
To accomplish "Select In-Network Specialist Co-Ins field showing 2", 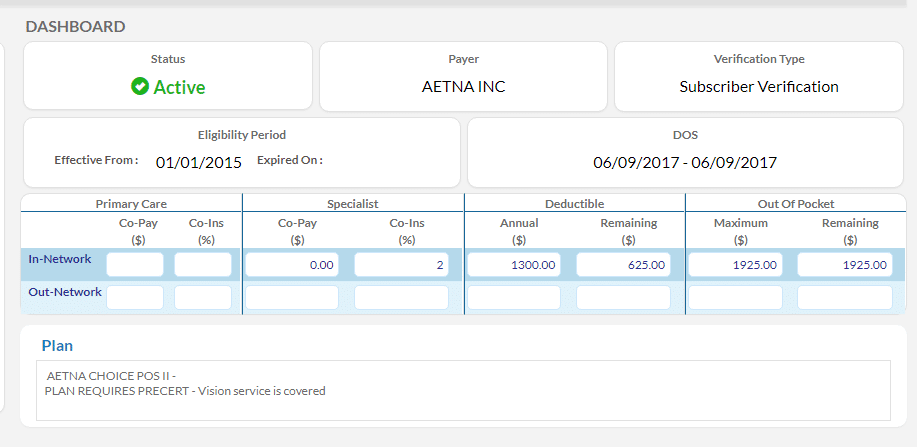I will 401,265.
